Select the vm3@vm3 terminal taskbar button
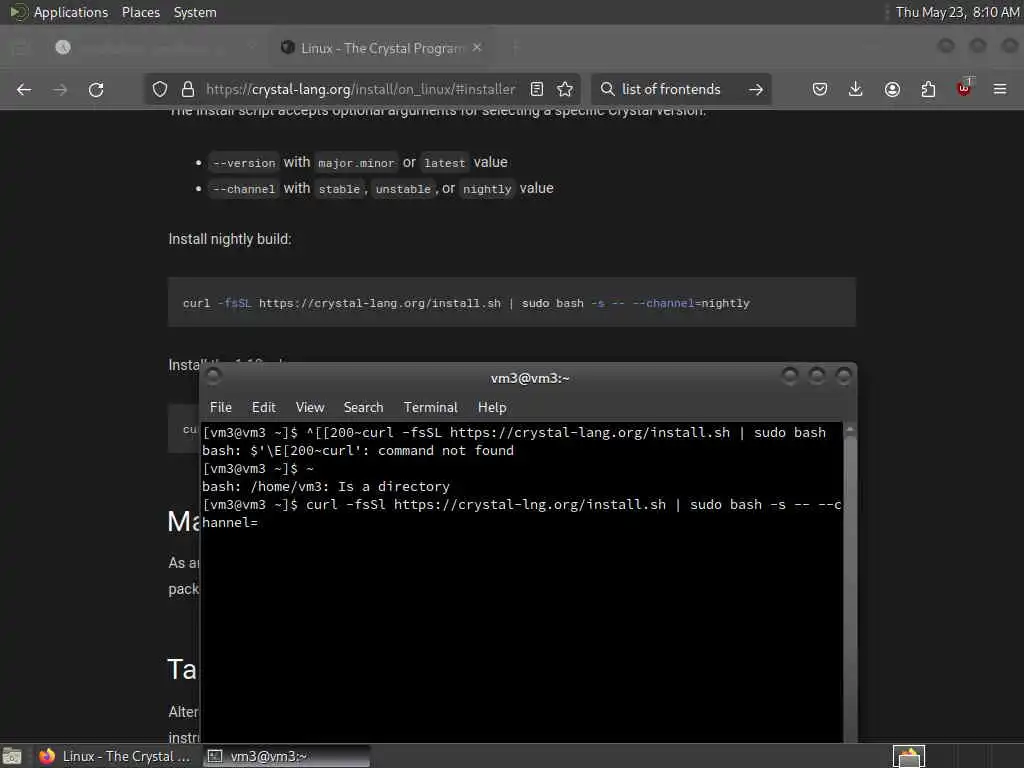Image resolution: width=1024 pixels, height=768 pixels. (286, 756)
